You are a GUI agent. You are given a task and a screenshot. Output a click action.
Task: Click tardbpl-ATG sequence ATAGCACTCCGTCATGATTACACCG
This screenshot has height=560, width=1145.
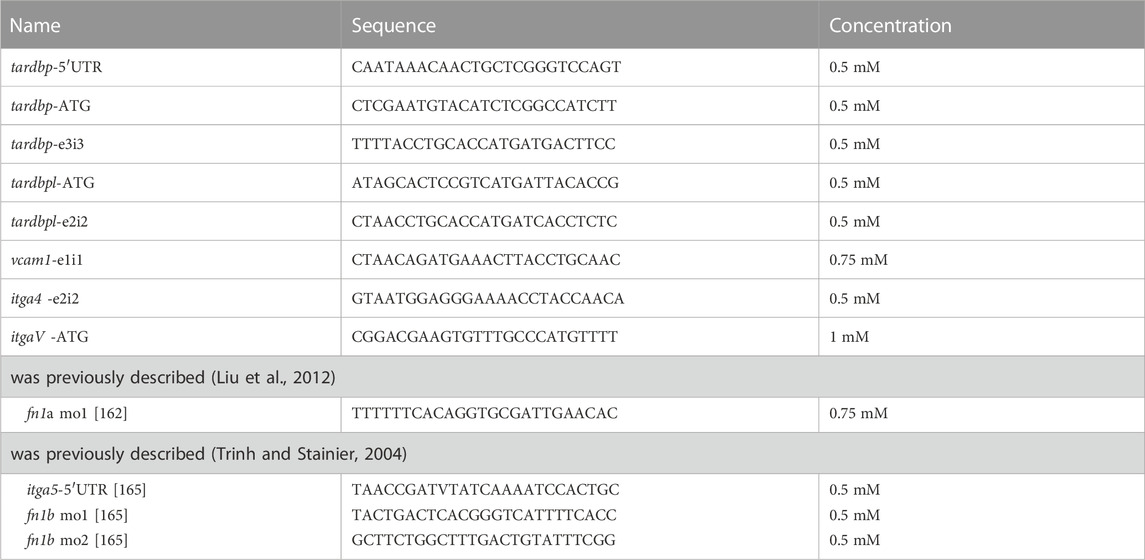485,183
